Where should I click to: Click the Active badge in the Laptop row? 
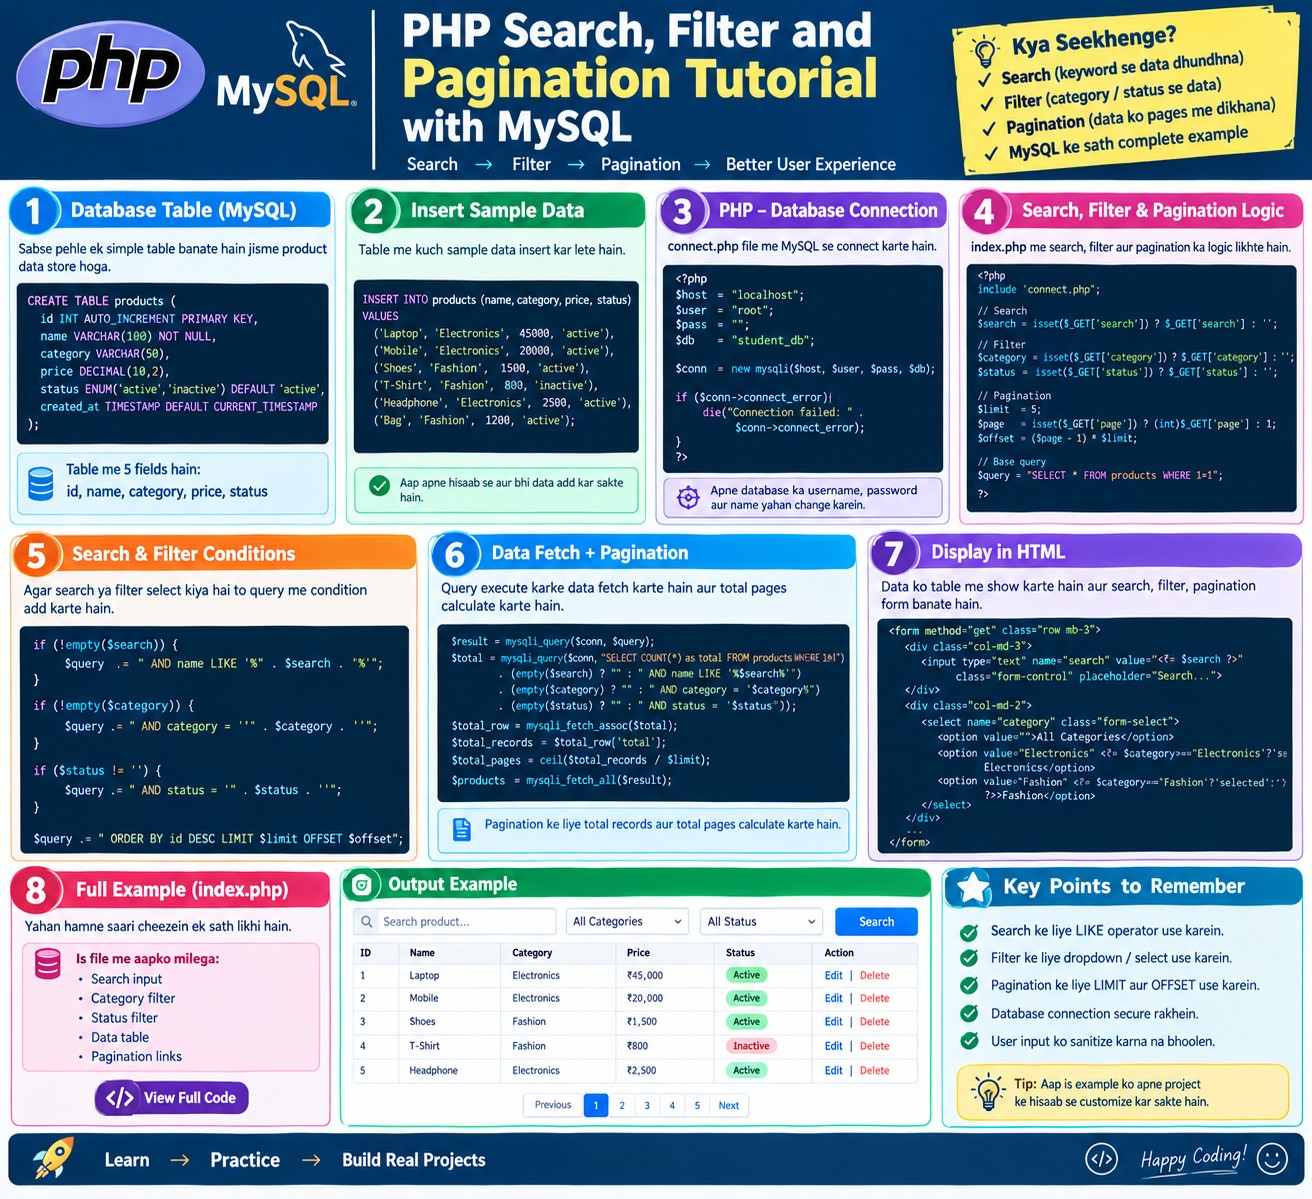746,975
